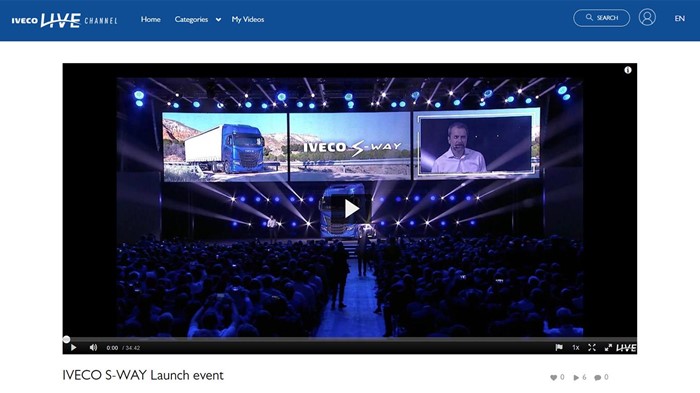Open the video info icon at top right

(x=628, y=70)
